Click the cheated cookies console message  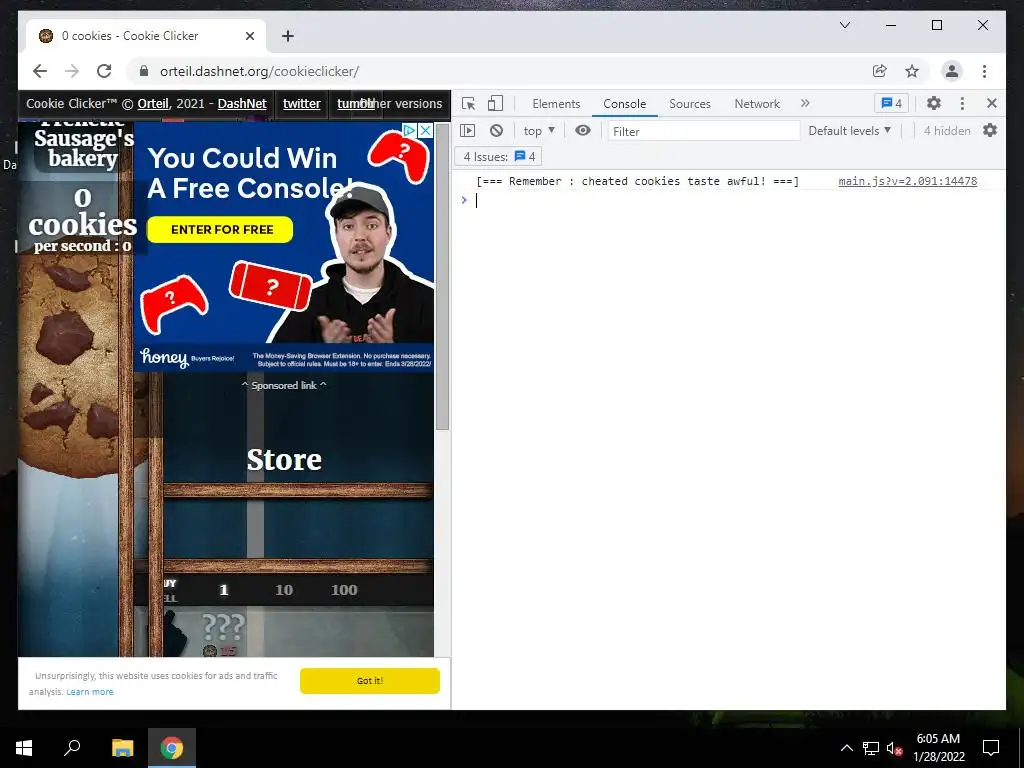(x=637, y=181)
